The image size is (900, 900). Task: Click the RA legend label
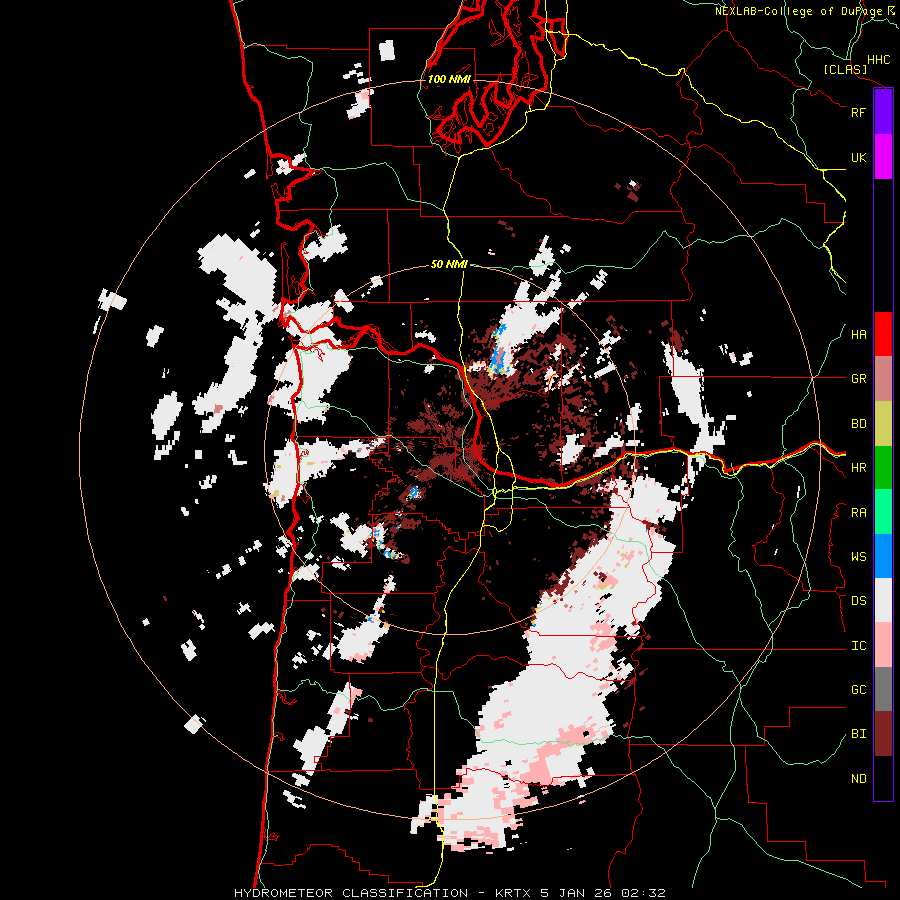point(858,513)
